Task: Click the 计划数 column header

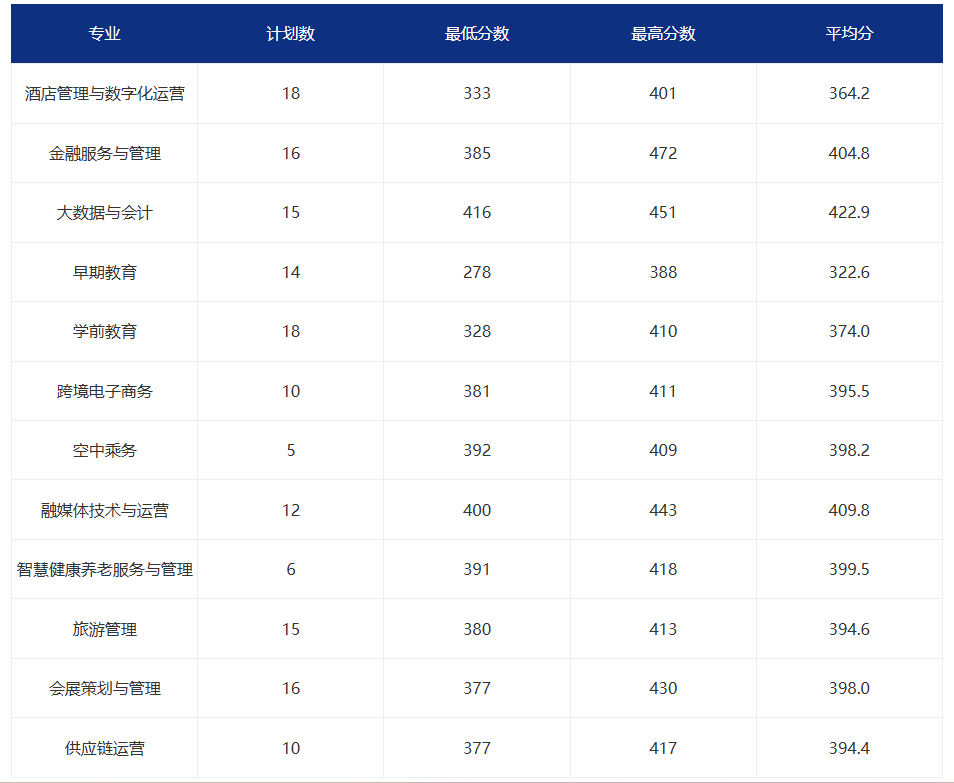Action: [x=290, y=33]
